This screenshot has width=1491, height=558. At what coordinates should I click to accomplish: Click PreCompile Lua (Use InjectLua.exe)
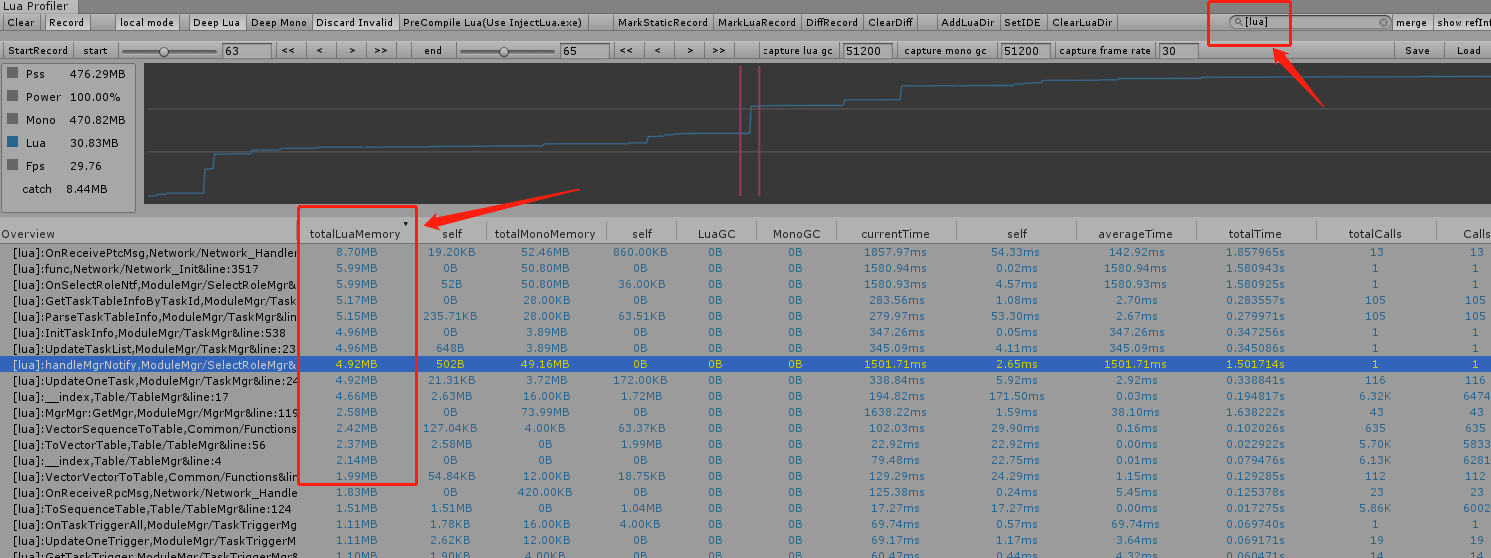495,22
